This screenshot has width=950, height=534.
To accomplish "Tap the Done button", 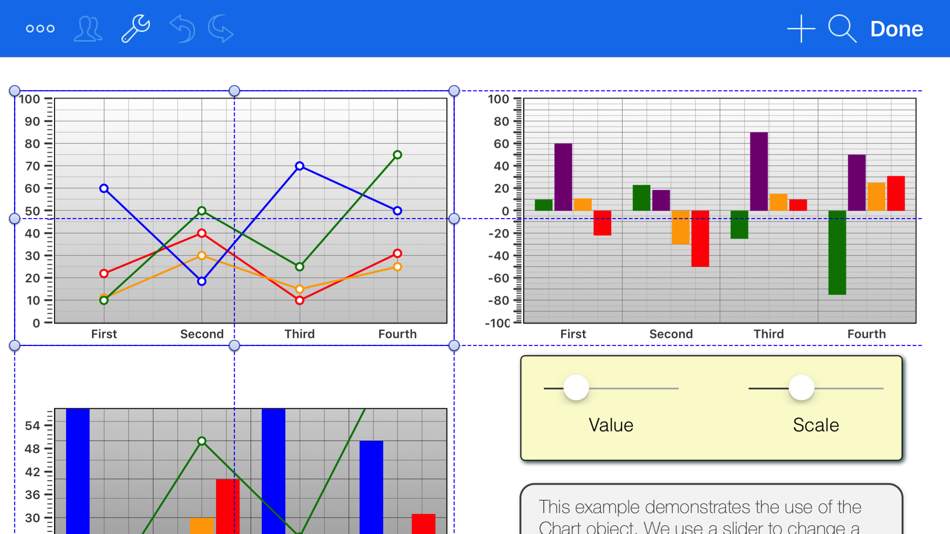I will (x=897, y=28).
